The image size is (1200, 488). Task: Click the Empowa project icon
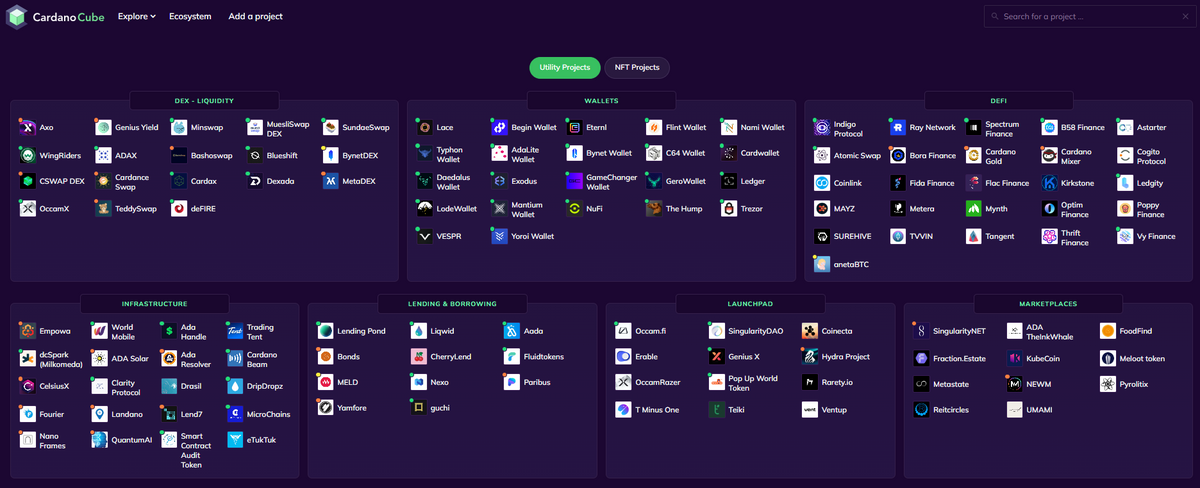(x=27, y=330)
